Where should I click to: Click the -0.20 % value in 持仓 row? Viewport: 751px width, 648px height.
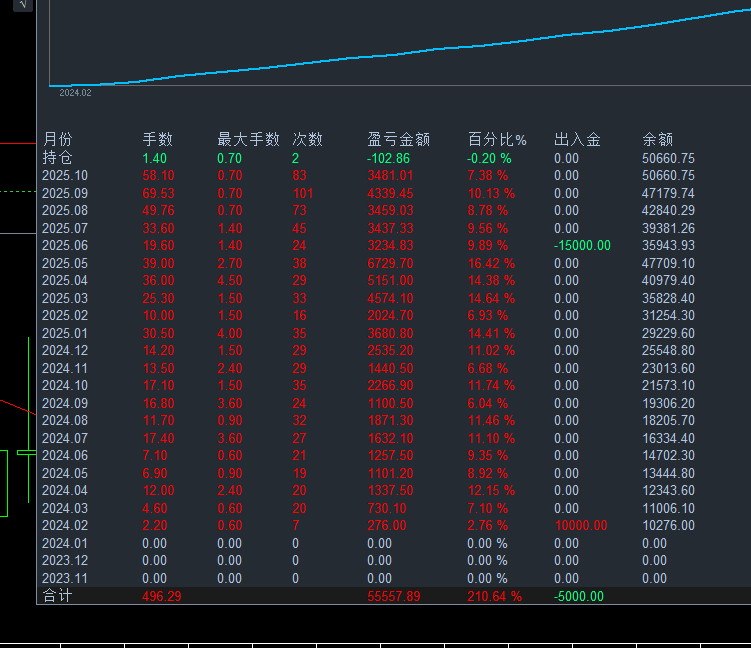click(489, 158)
